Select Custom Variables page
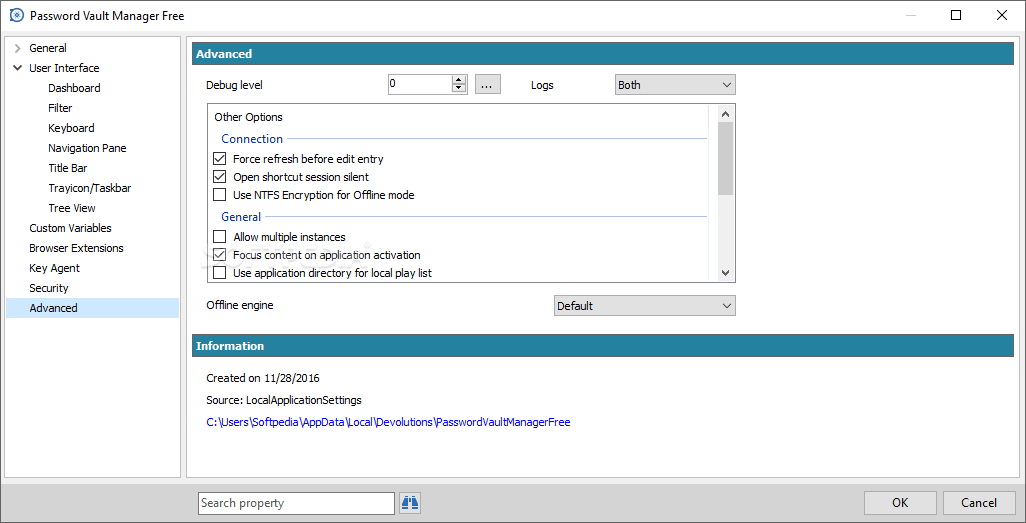Image resolution: width=1026 pixels, height=523 pixels. point(70,228)
